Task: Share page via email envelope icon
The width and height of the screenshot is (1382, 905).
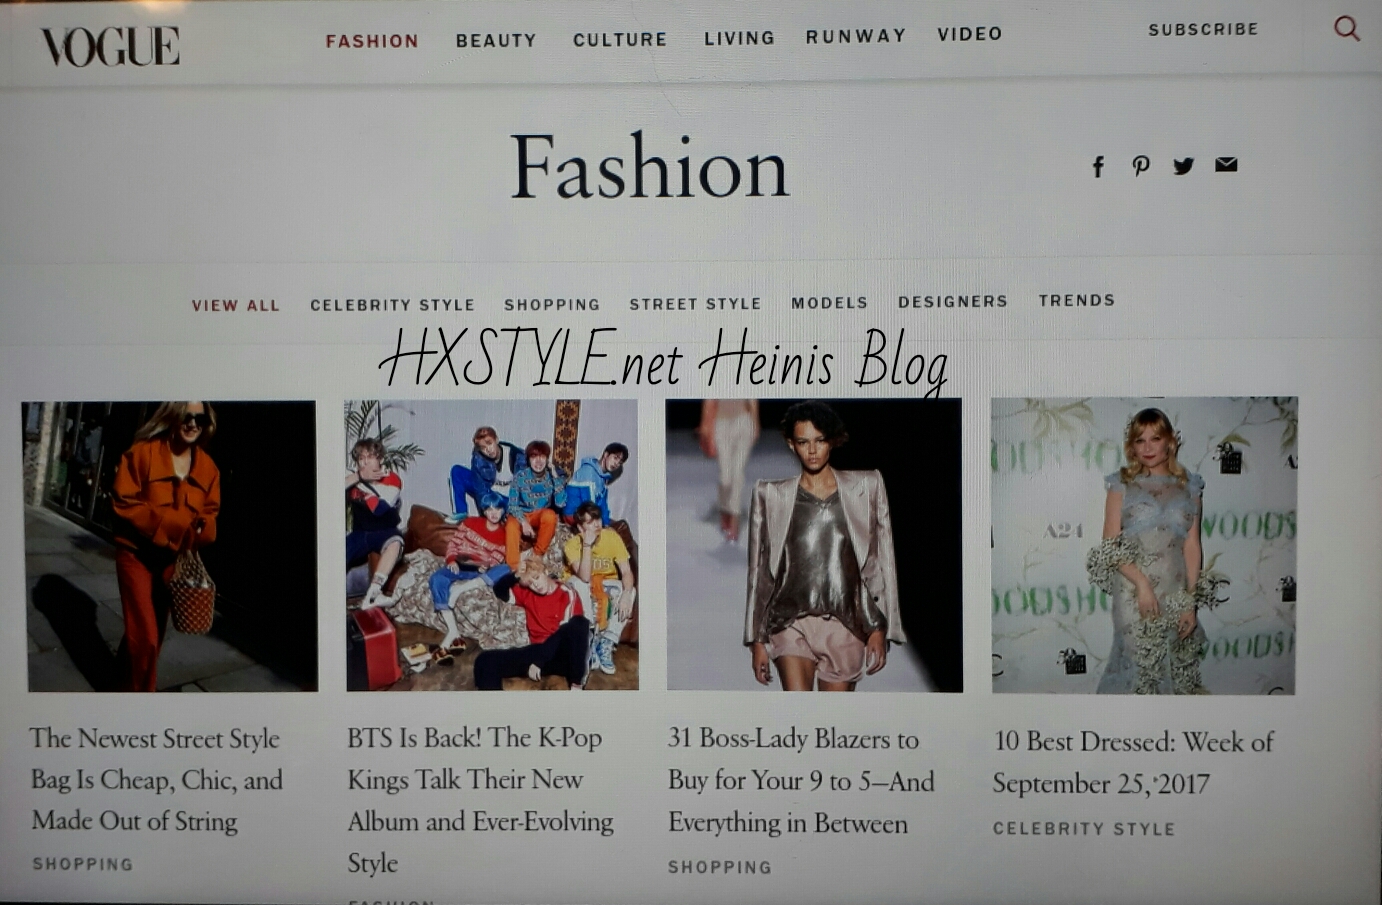Action: coord(1226,165)
